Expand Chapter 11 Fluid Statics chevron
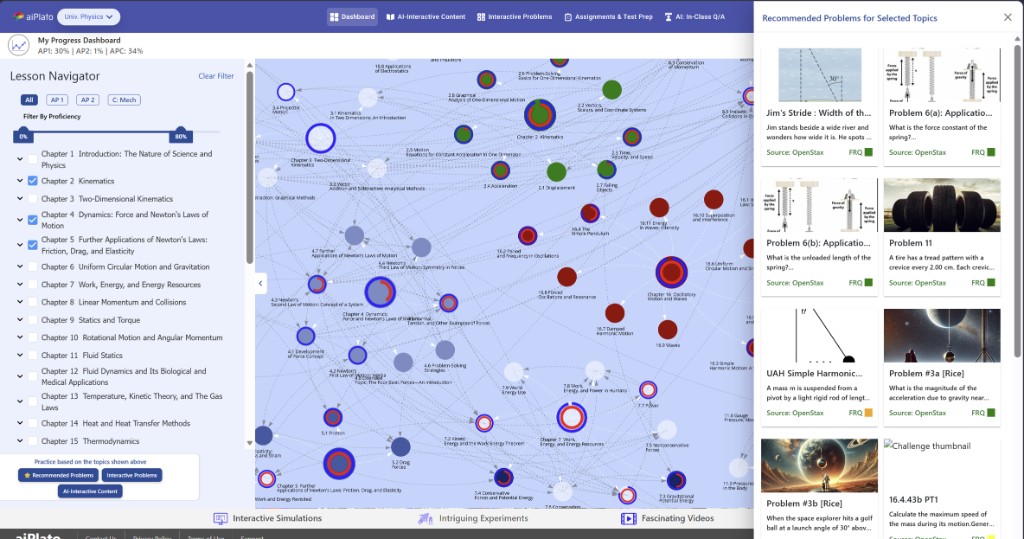1024x539 pixels. point(20,355)
